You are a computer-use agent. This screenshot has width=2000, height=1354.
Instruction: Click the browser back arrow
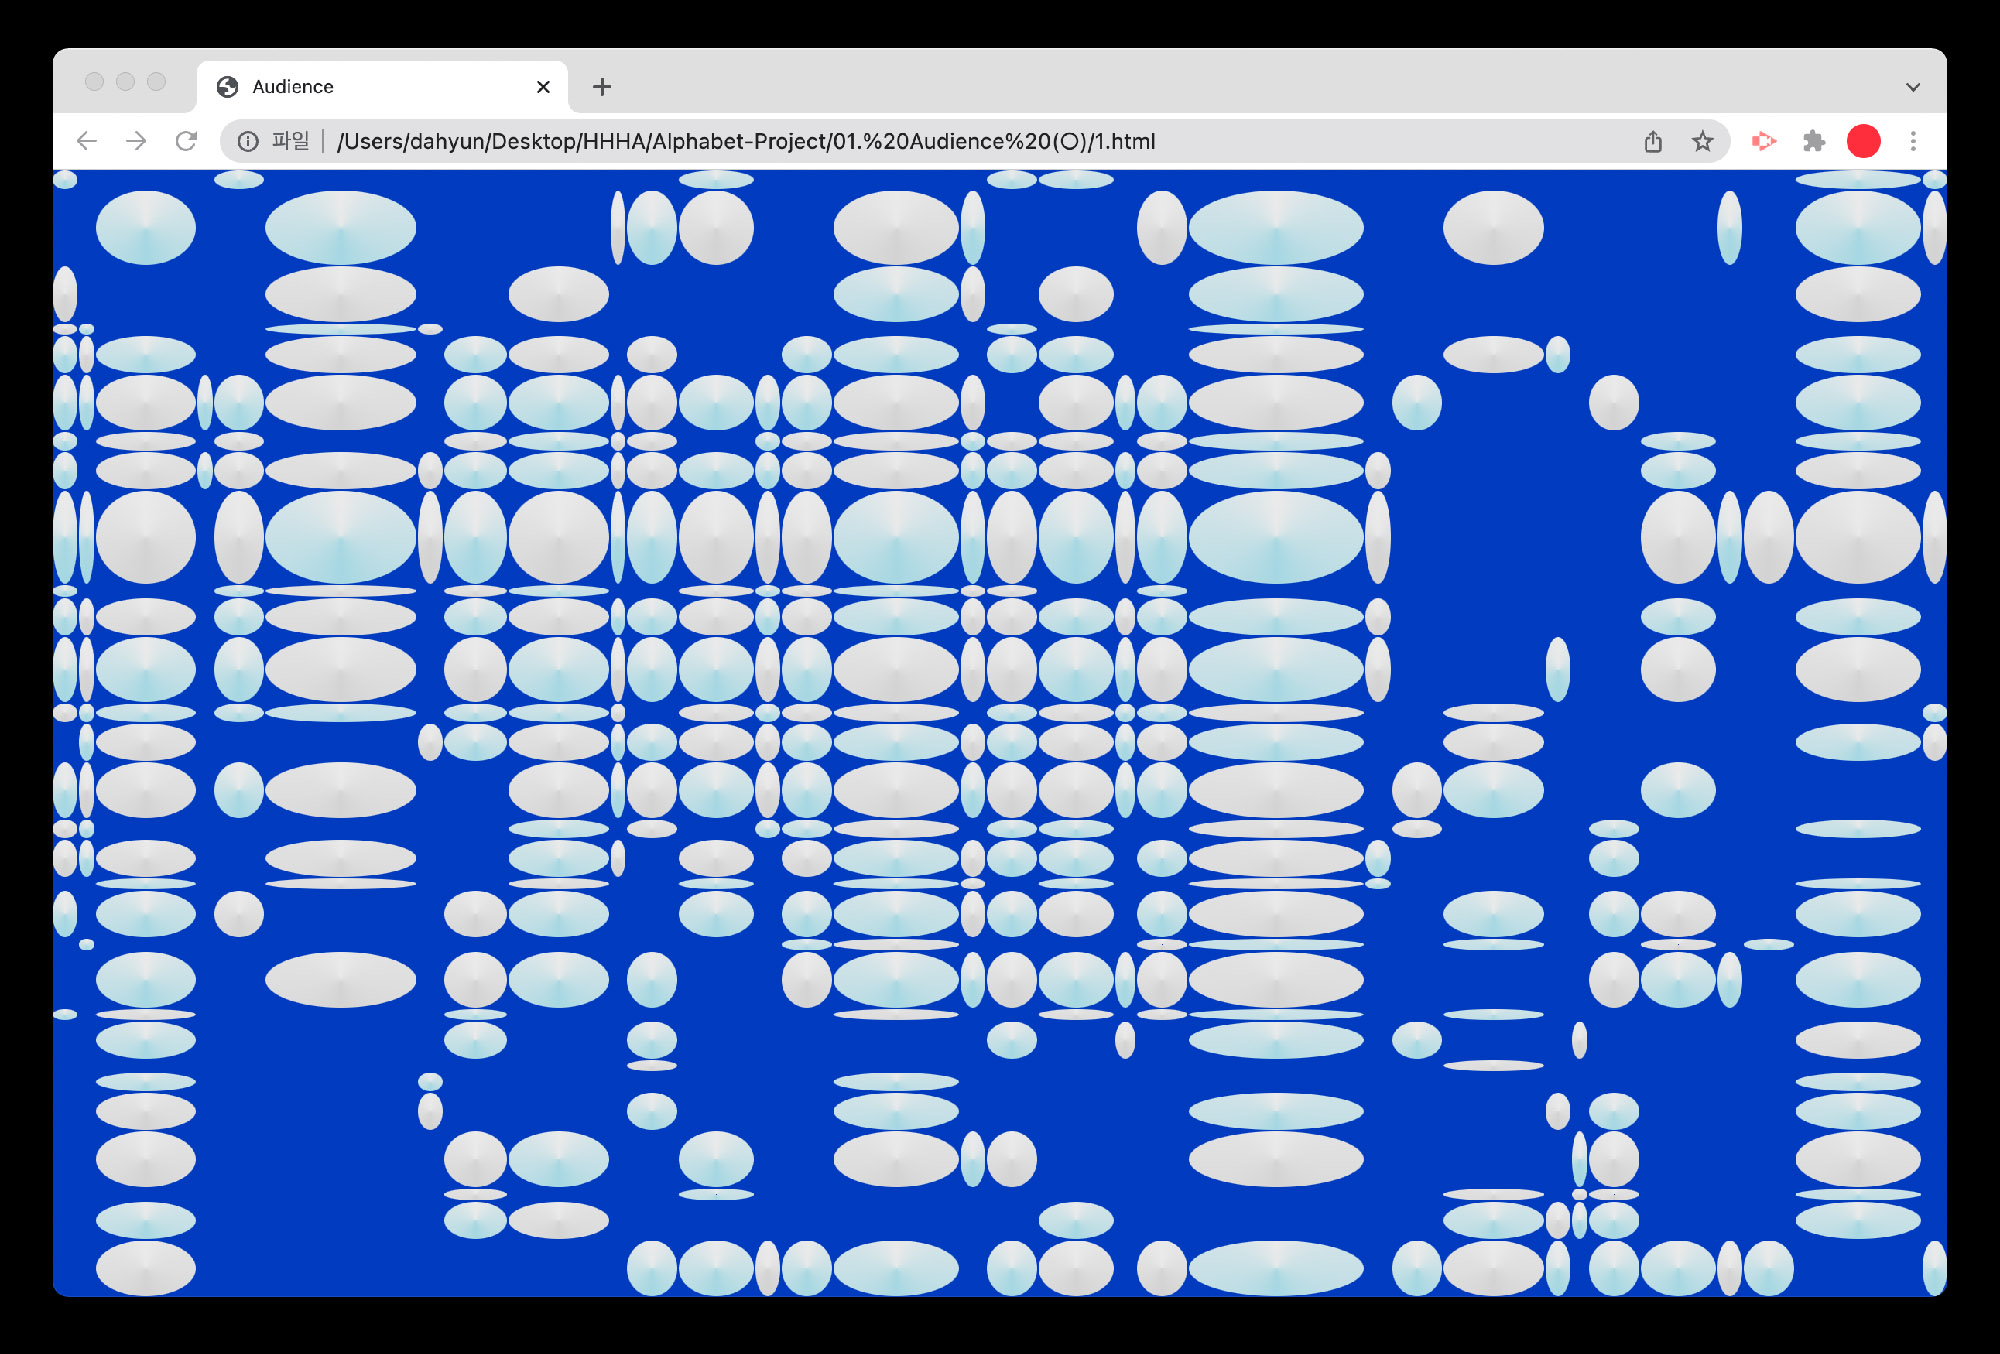pyautogui.click(x=87, y=141)
